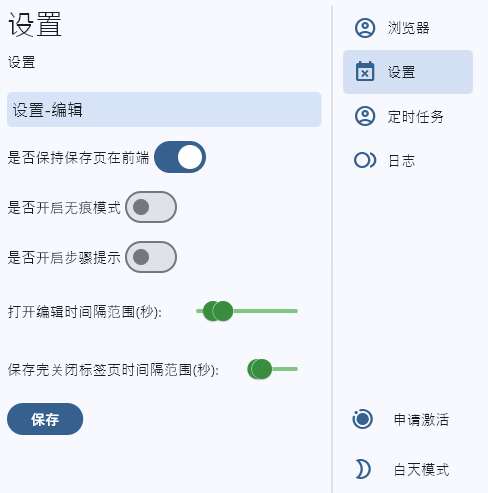Image resolution: width=488 pixels, height=493 pixels.
Task: Click the 申请激活 link text
Action: [x=421, y=419]
